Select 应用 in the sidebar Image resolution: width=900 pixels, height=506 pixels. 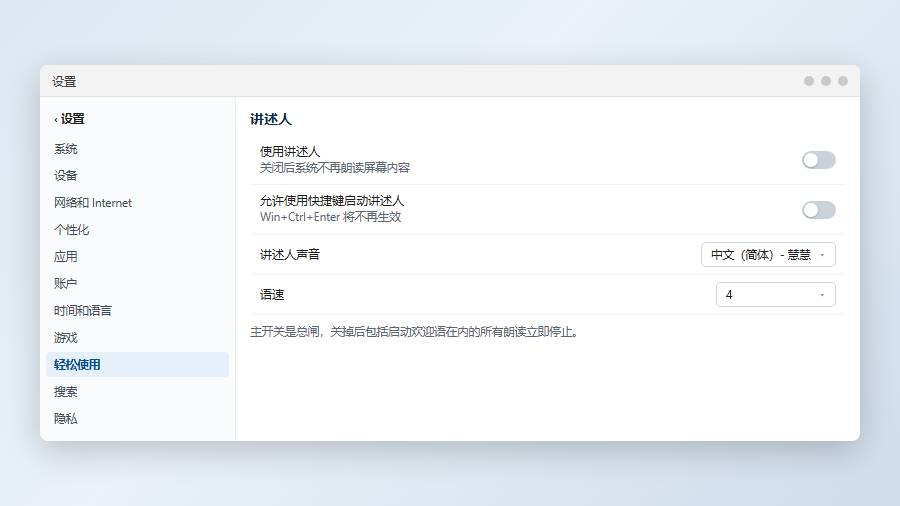[x=137, y=256]
